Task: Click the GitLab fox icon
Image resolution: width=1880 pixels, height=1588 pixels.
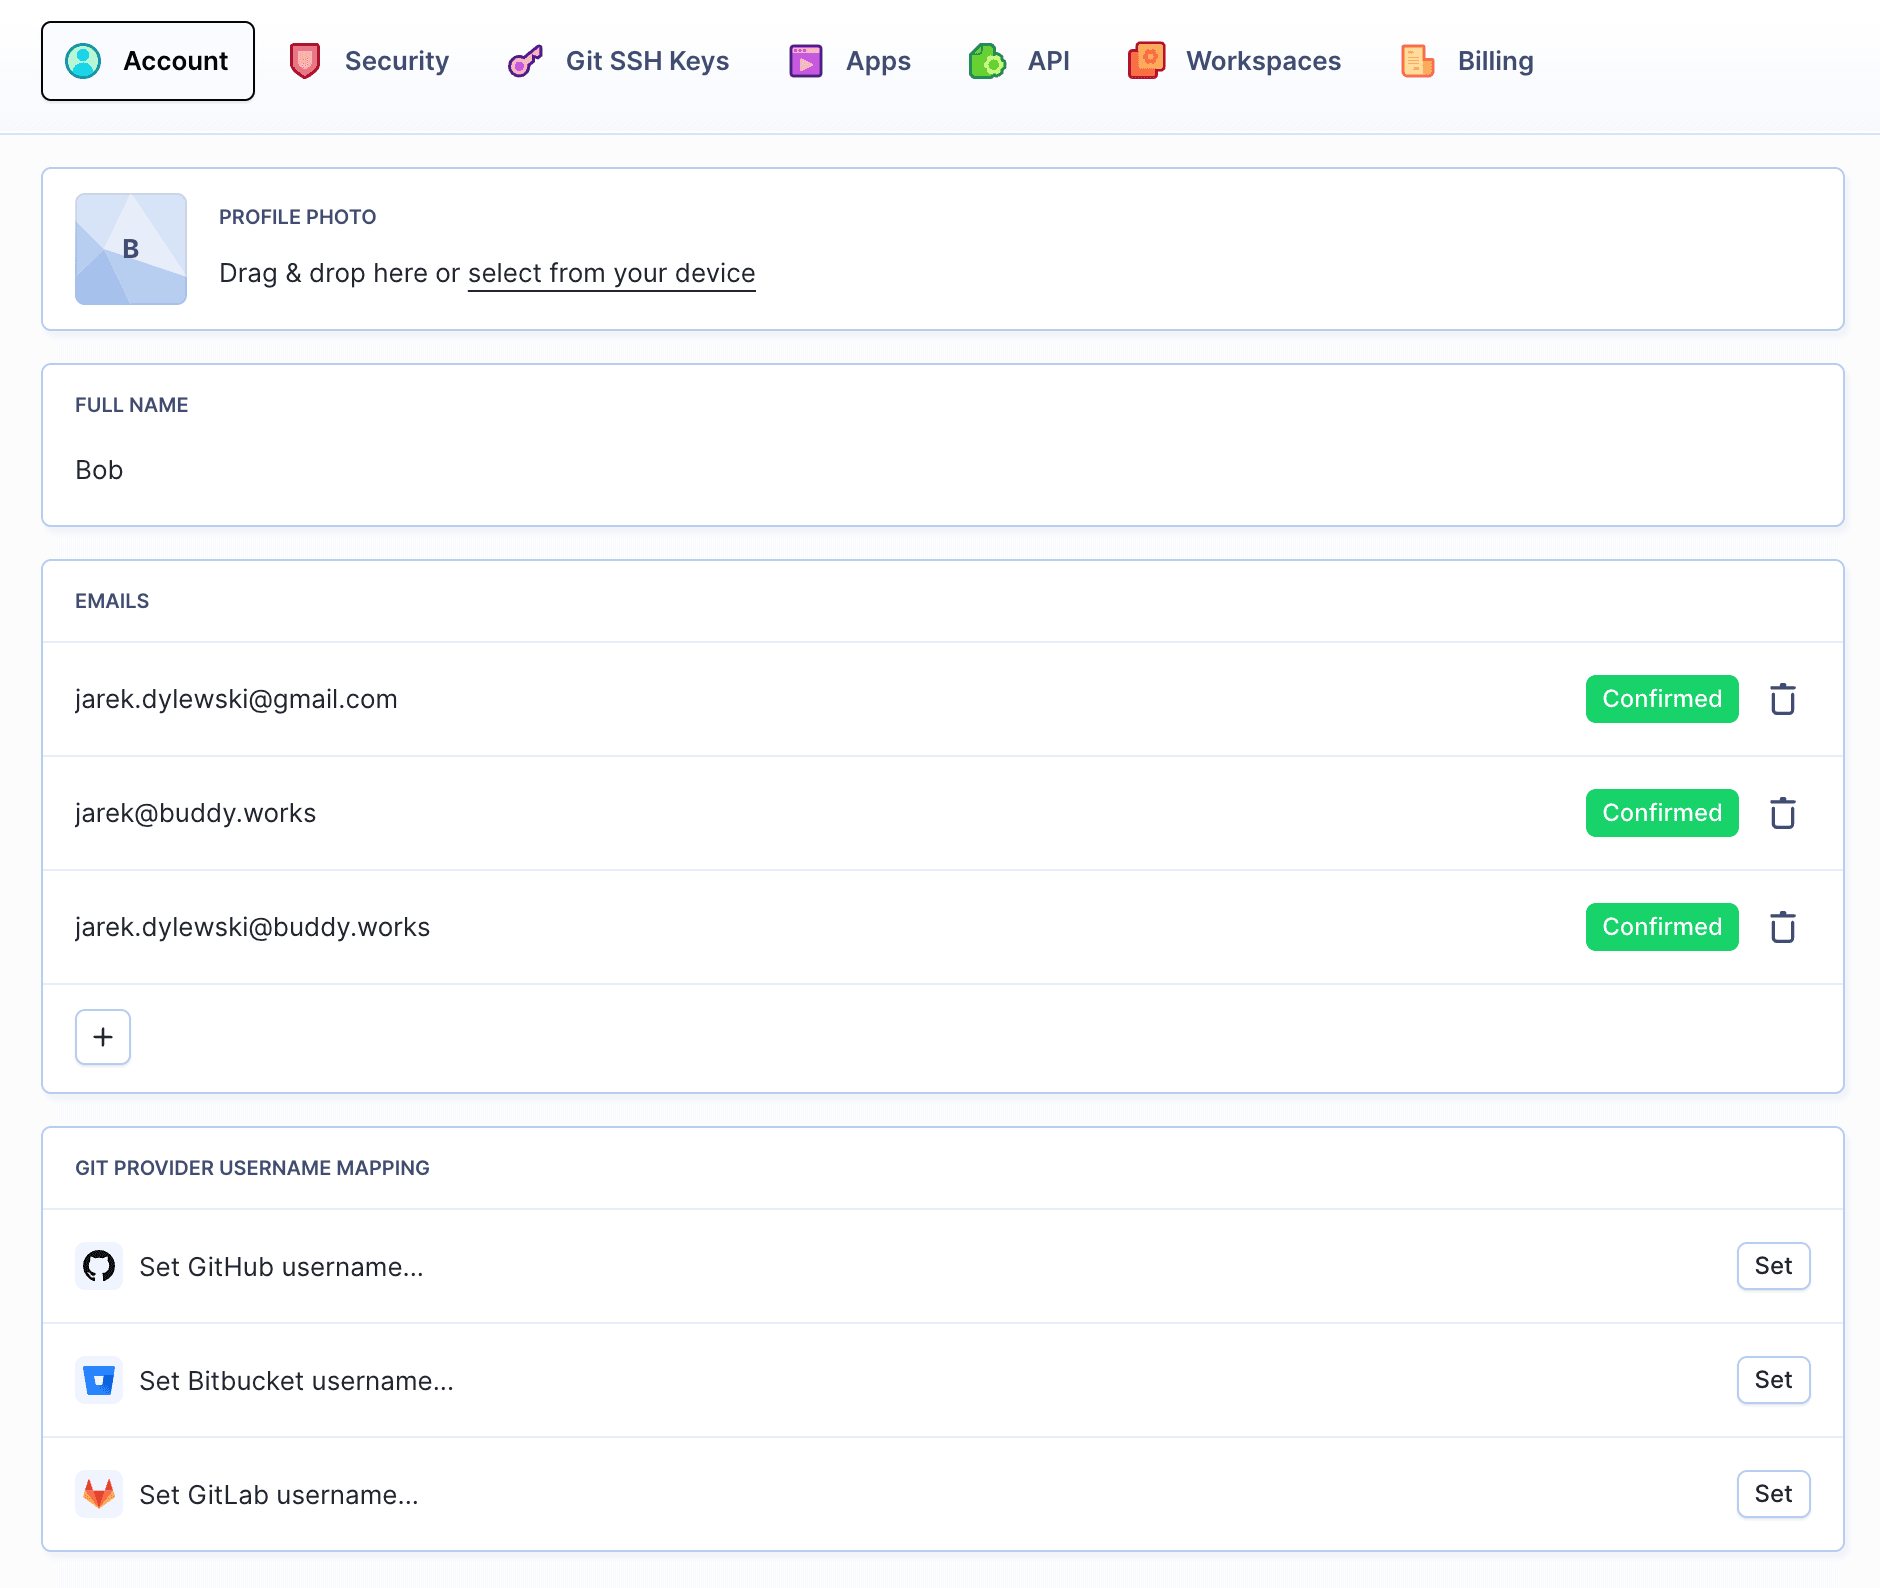Action: tap(99, 1494)
